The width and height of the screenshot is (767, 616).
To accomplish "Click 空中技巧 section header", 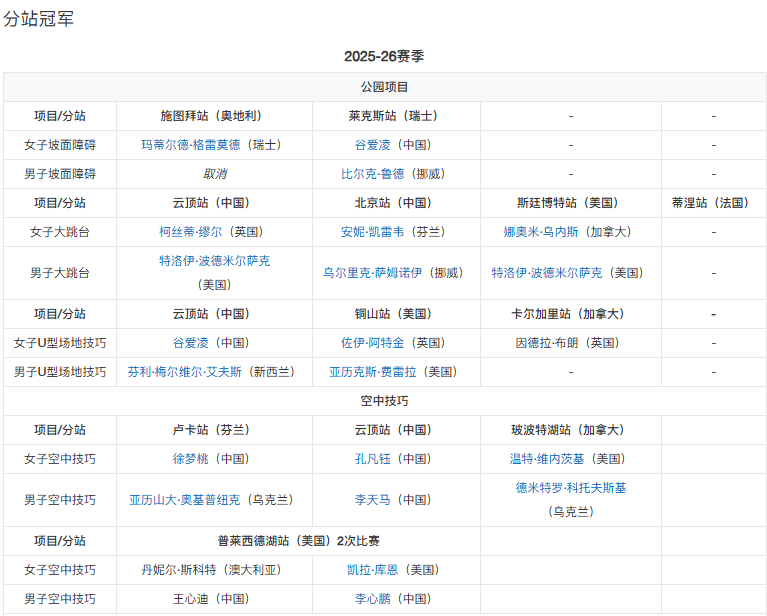I will [384, 401].
